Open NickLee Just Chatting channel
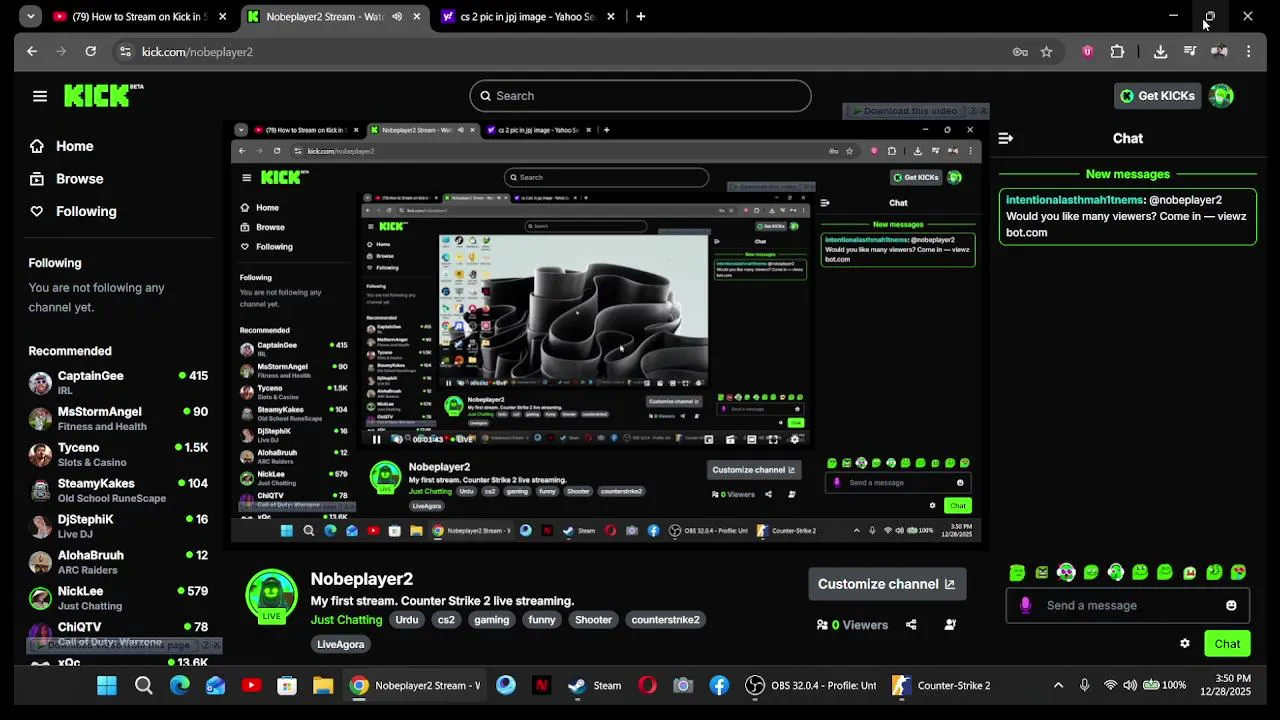 (118, 598)
